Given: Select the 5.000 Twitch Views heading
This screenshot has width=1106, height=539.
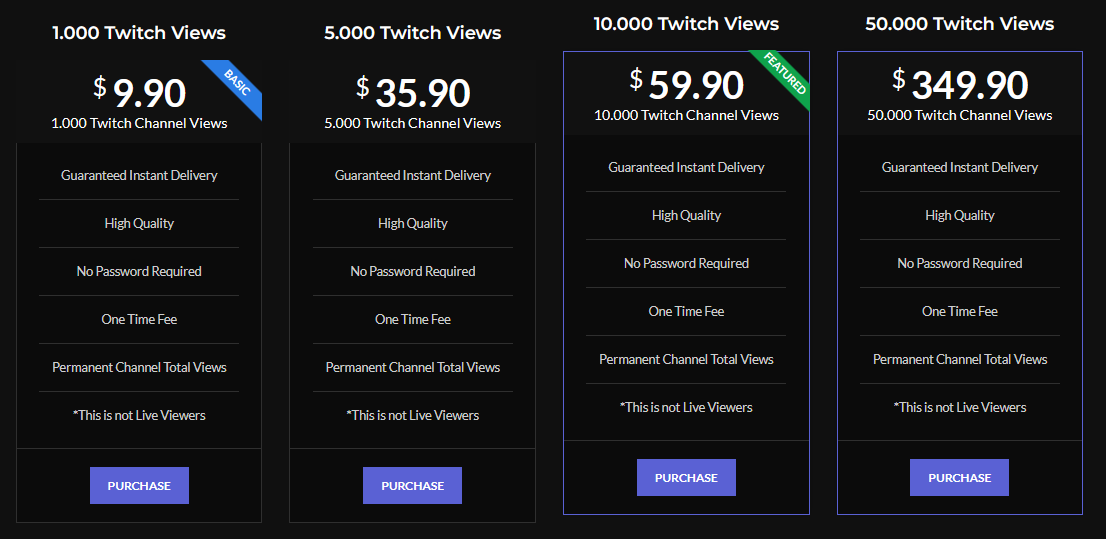Looking at the screenshot, I should point(413,32).
